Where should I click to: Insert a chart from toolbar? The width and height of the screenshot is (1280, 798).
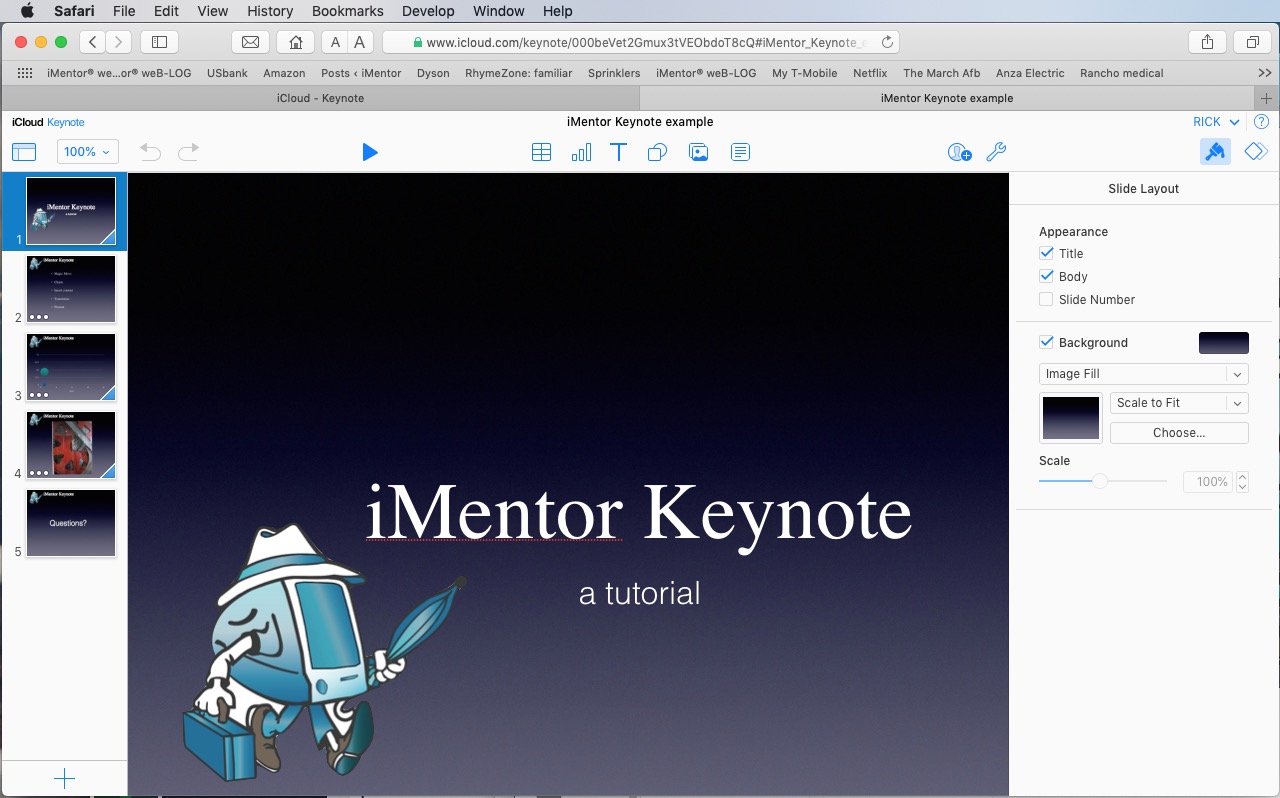[x=581, y=152]
